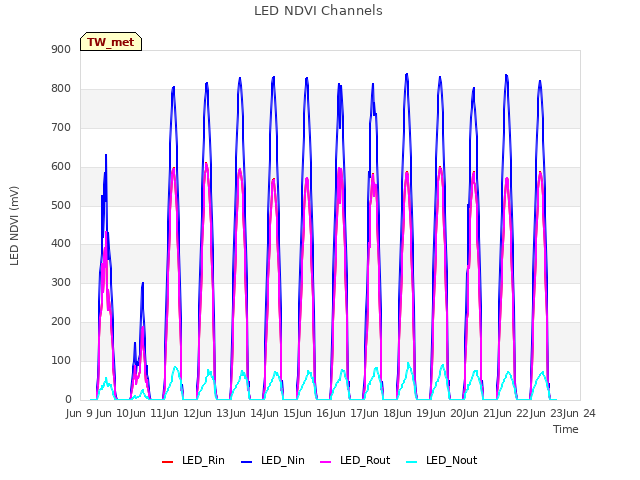Screen dimensions: 640x480
Task: Click the 800 y-axis tick value
Action: pos(61,89)
